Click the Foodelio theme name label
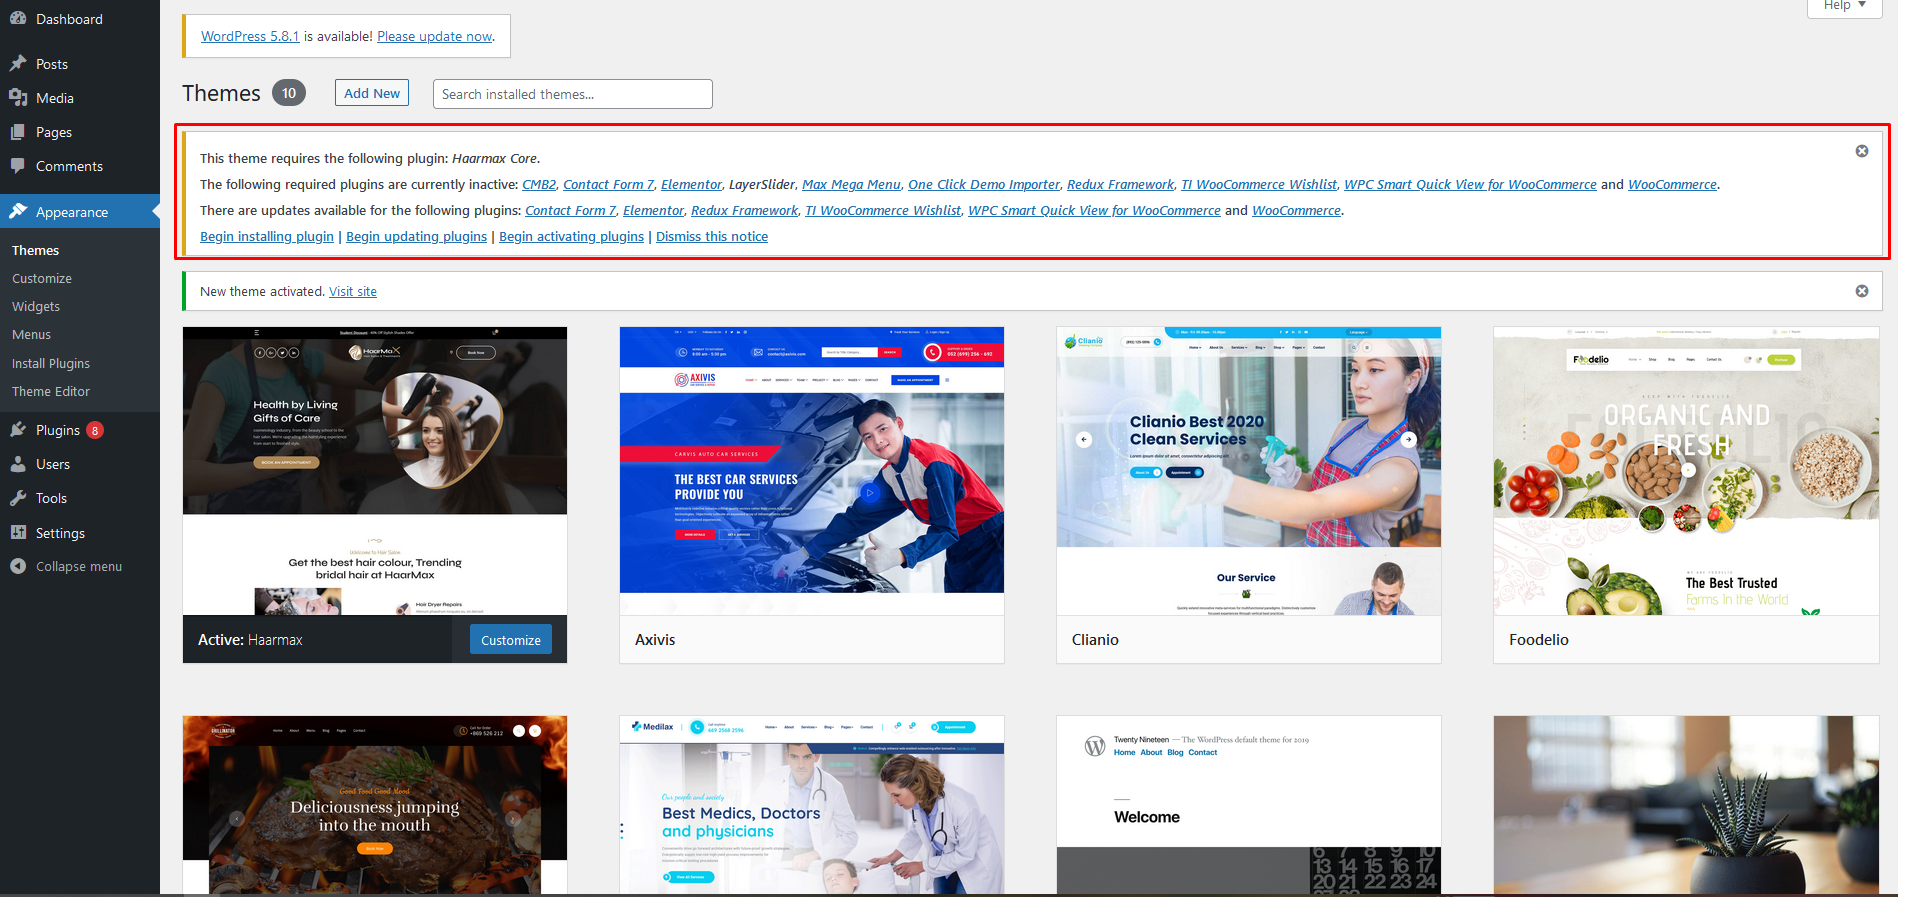 [x=1539, y=640]
